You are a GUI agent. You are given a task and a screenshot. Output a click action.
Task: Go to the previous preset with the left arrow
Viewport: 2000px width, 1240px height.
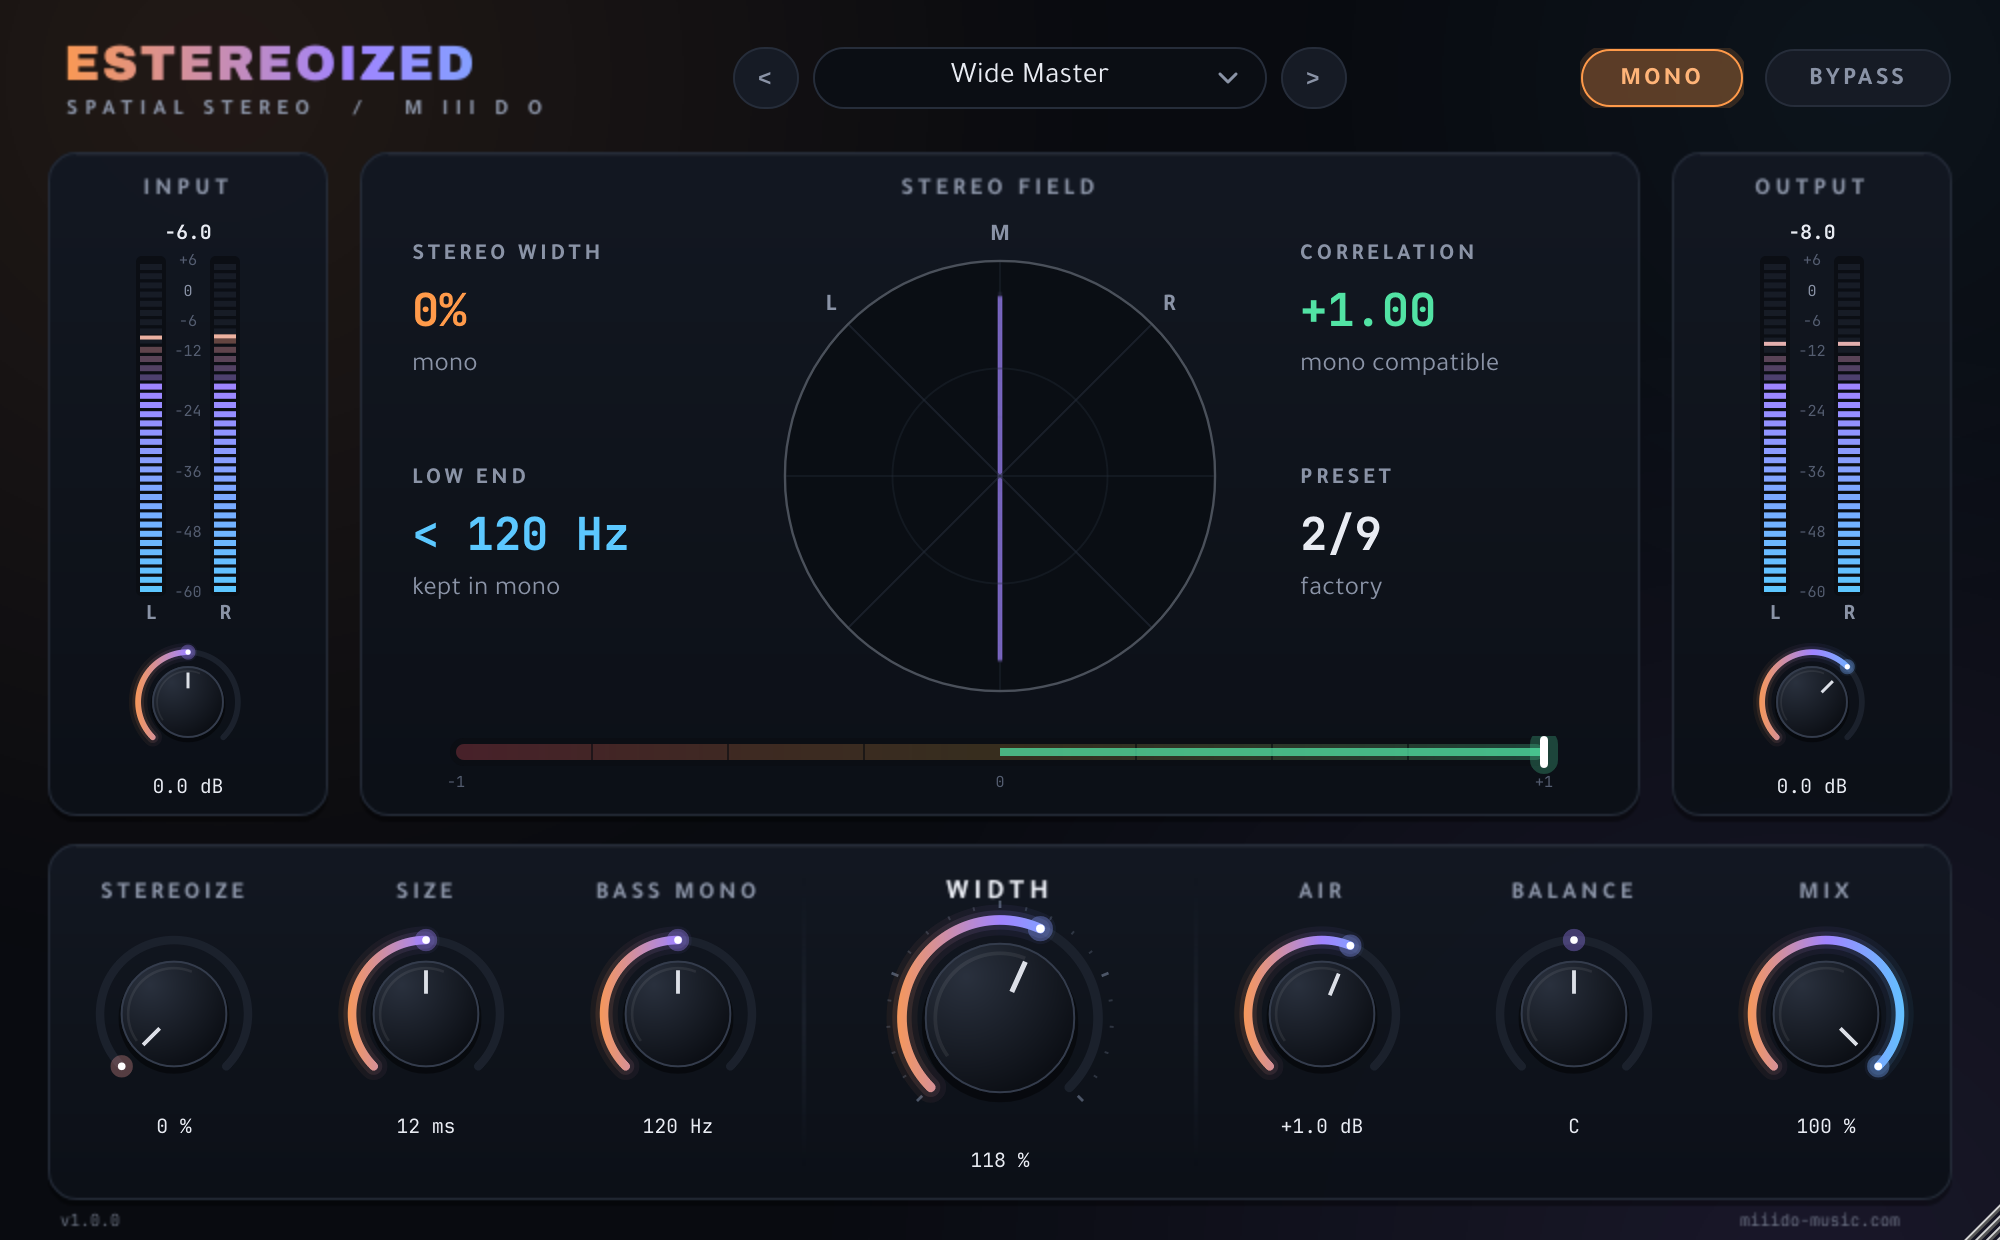(x=765, y=78)
